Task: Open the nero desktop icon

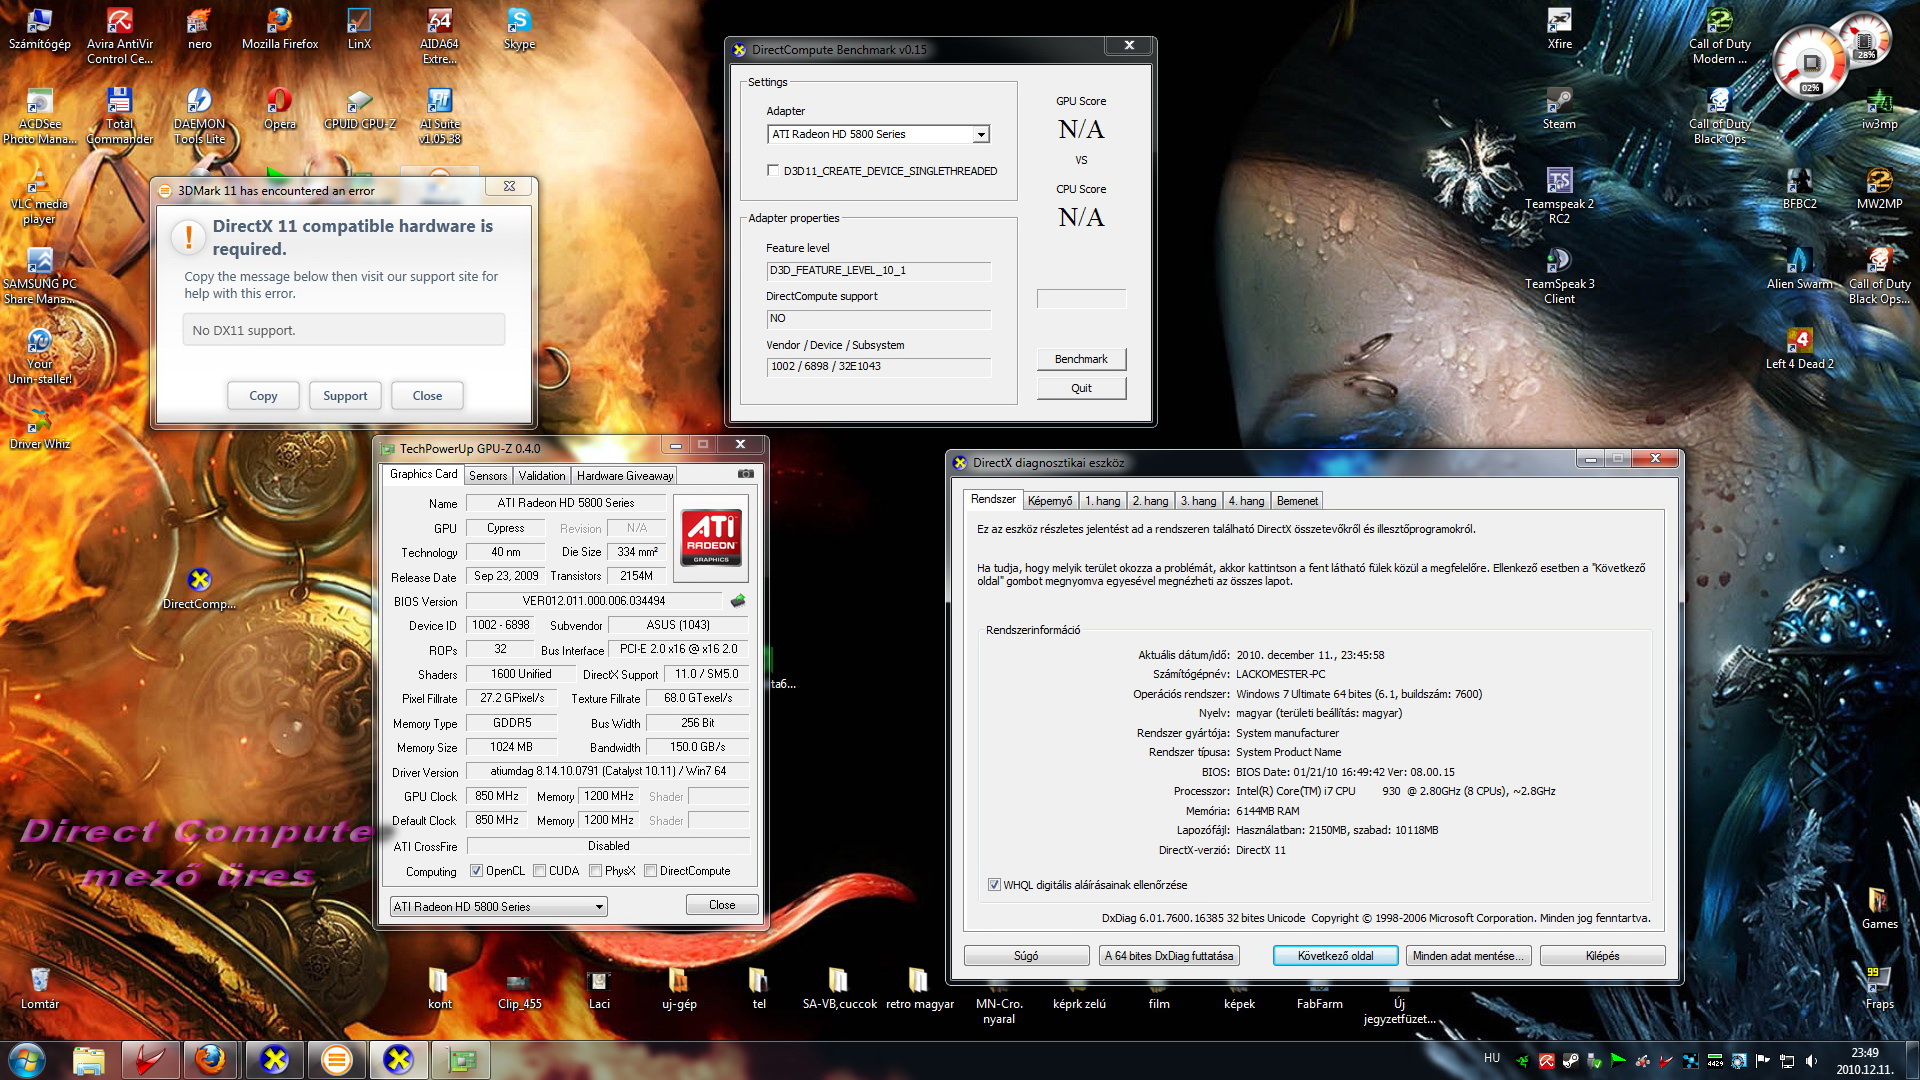Action: coord(199,28)
